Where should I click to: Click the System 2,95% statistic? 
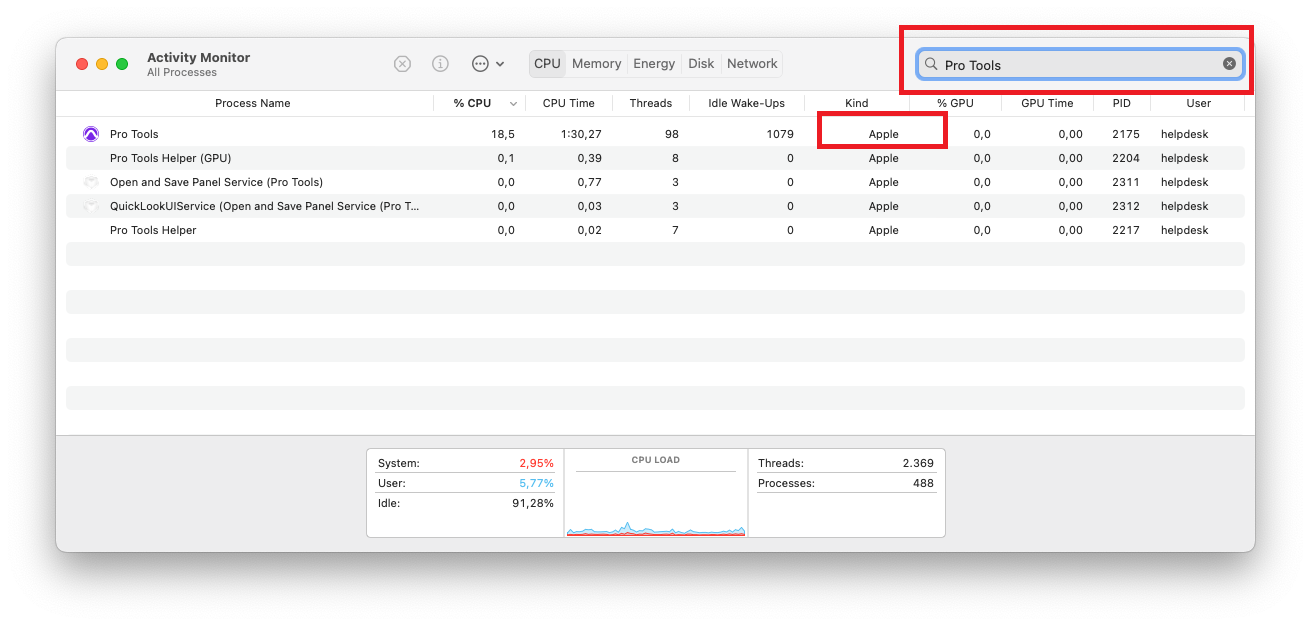(x=465, y=463)
